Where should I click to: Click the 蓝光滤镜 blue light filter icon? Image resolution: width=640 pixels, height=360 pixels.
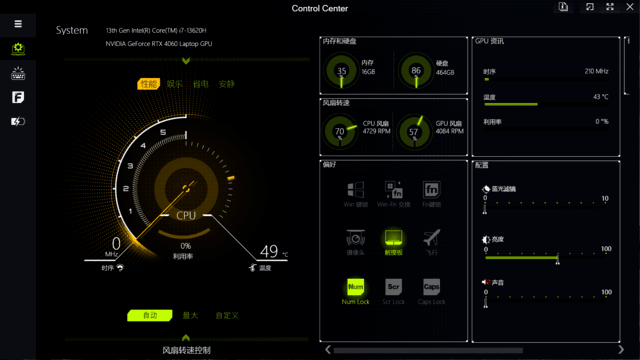click(x=486, y=189)
